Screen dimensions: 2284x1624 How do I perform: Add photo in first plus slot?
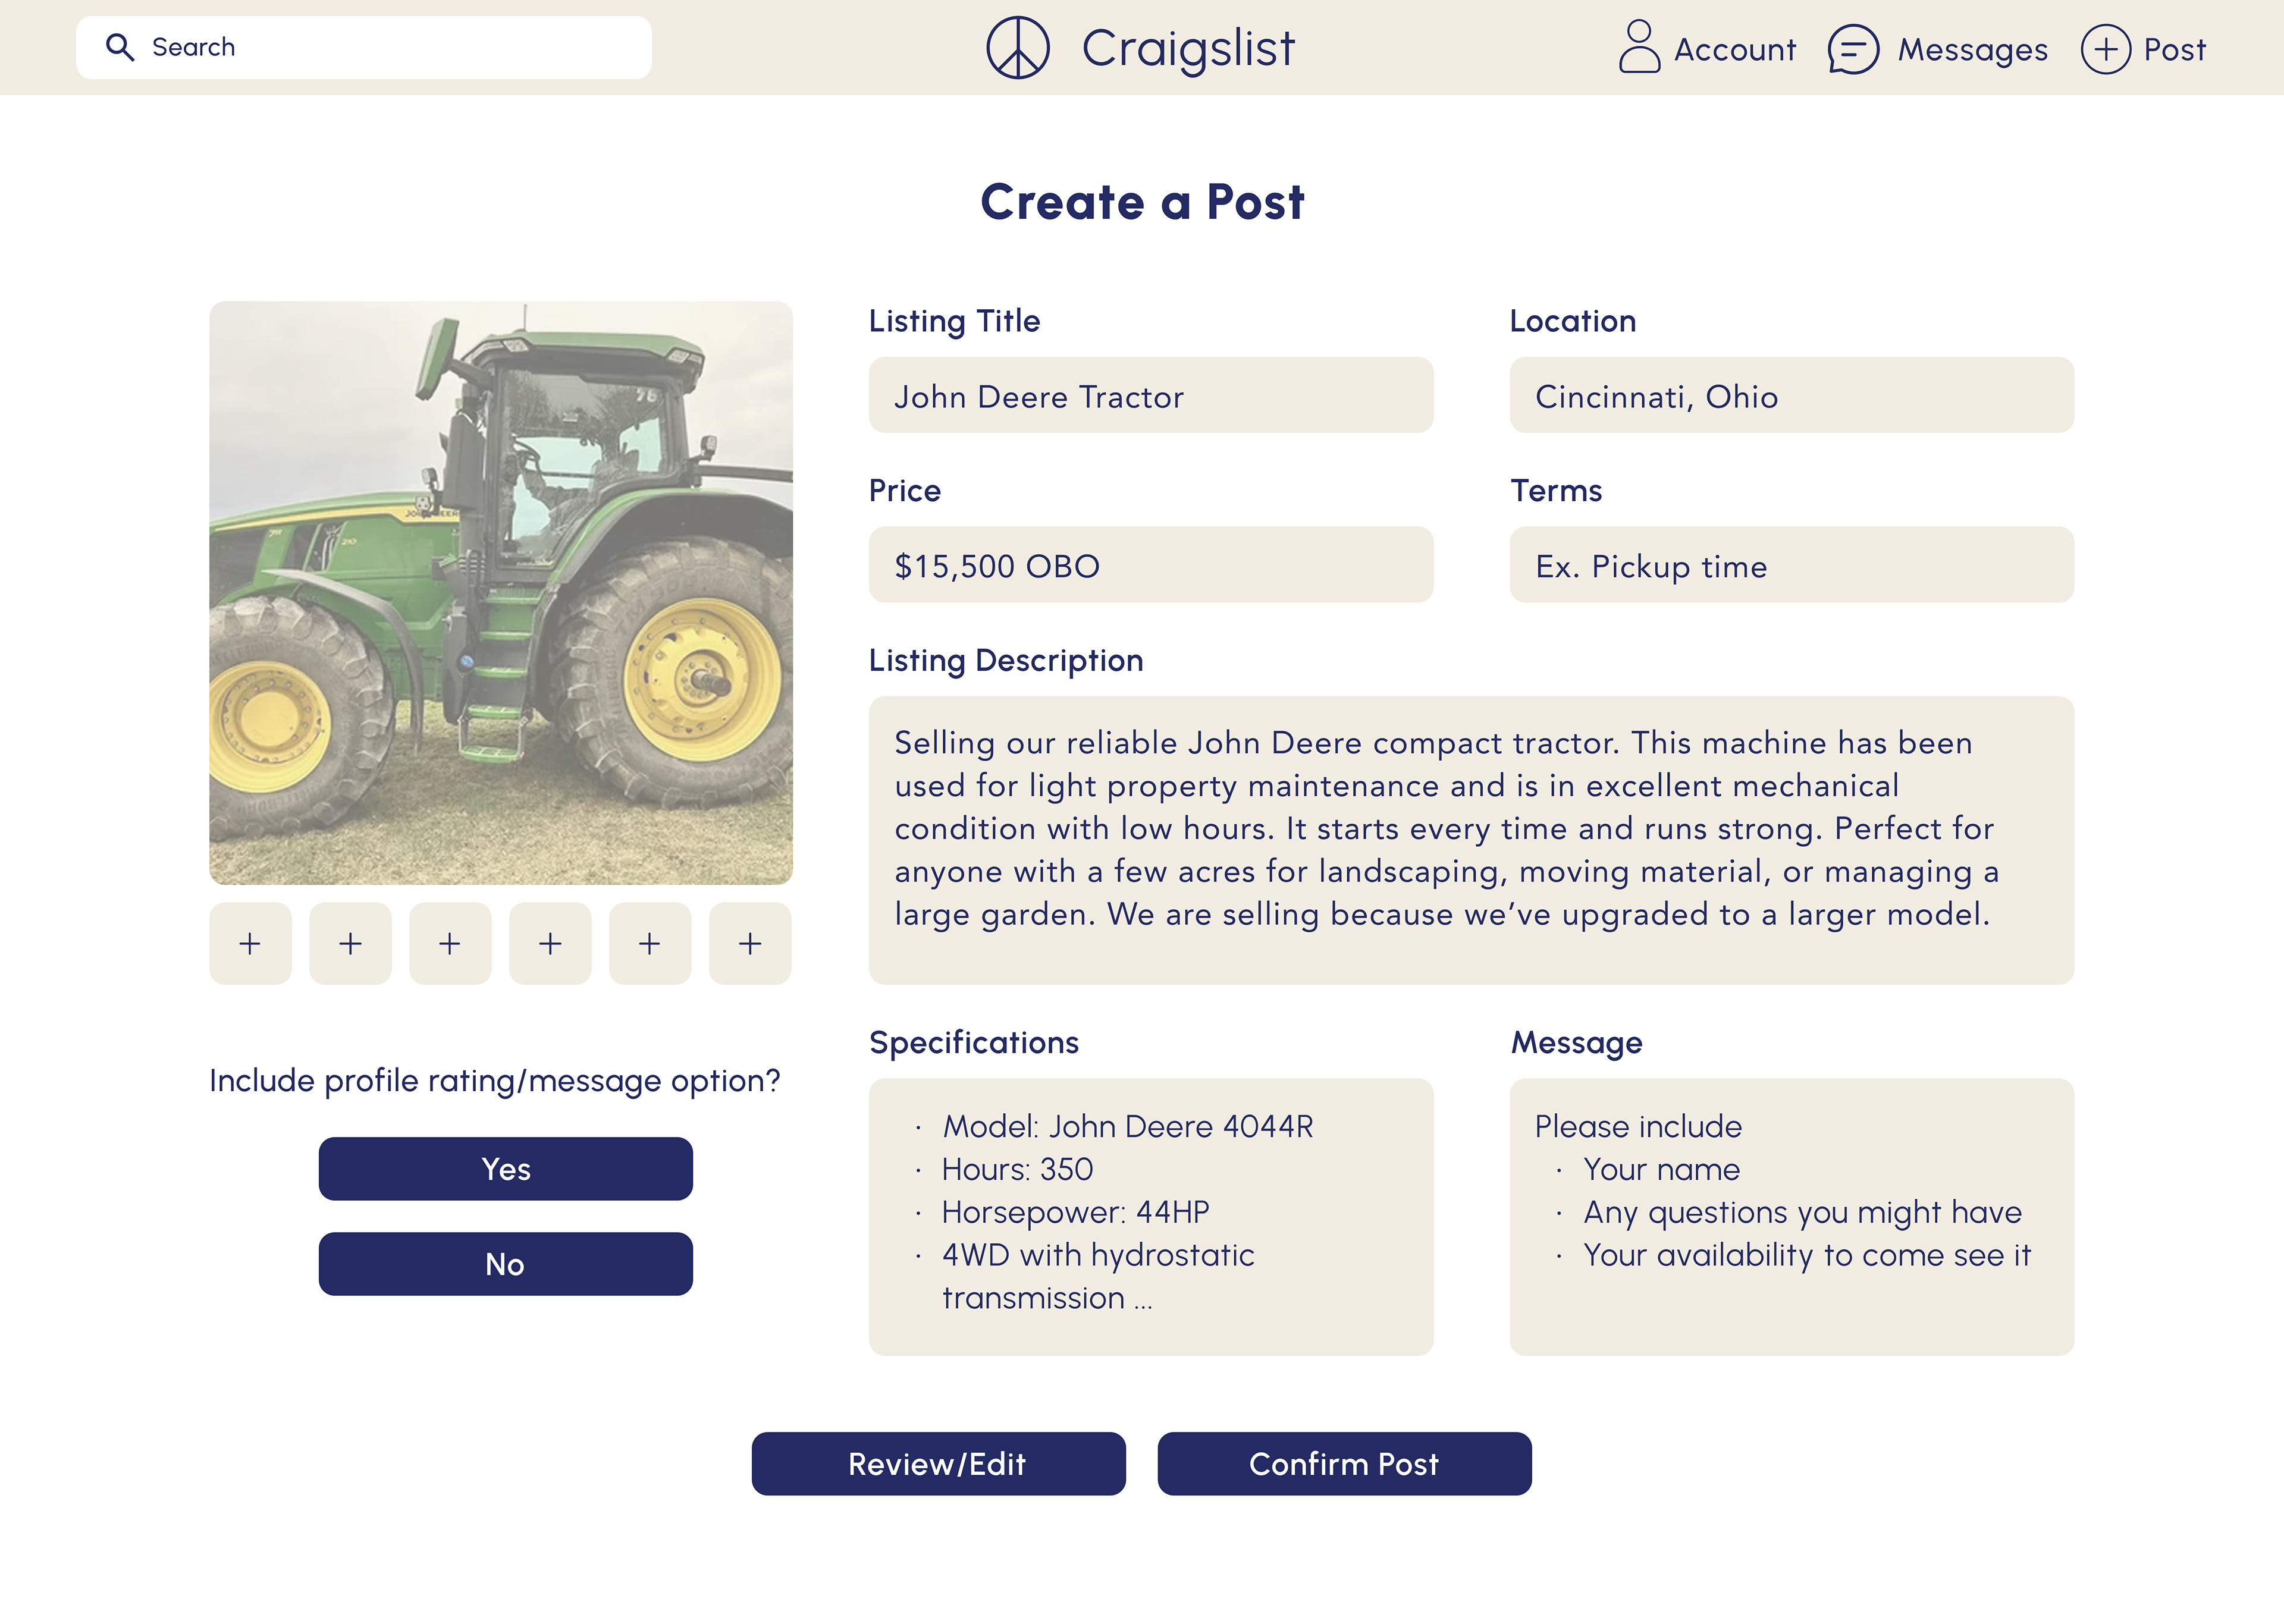pyautogui.click(x=250, y=943)
